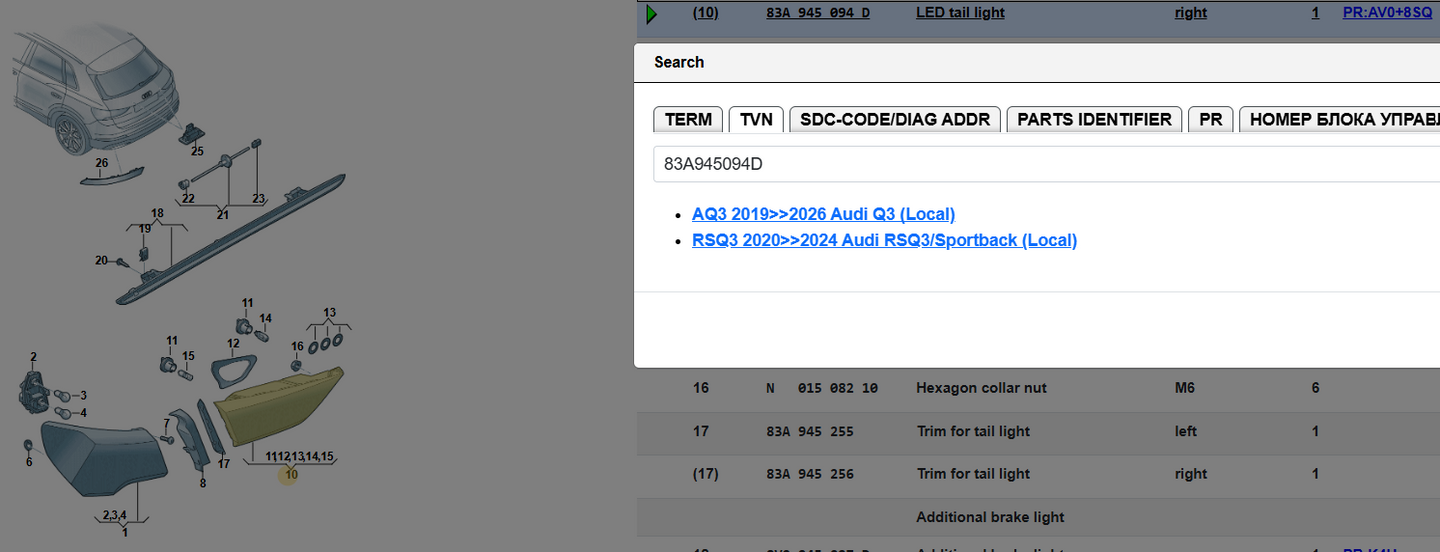Click the highlighted inner tail light part in the diagram

(280, 405)
